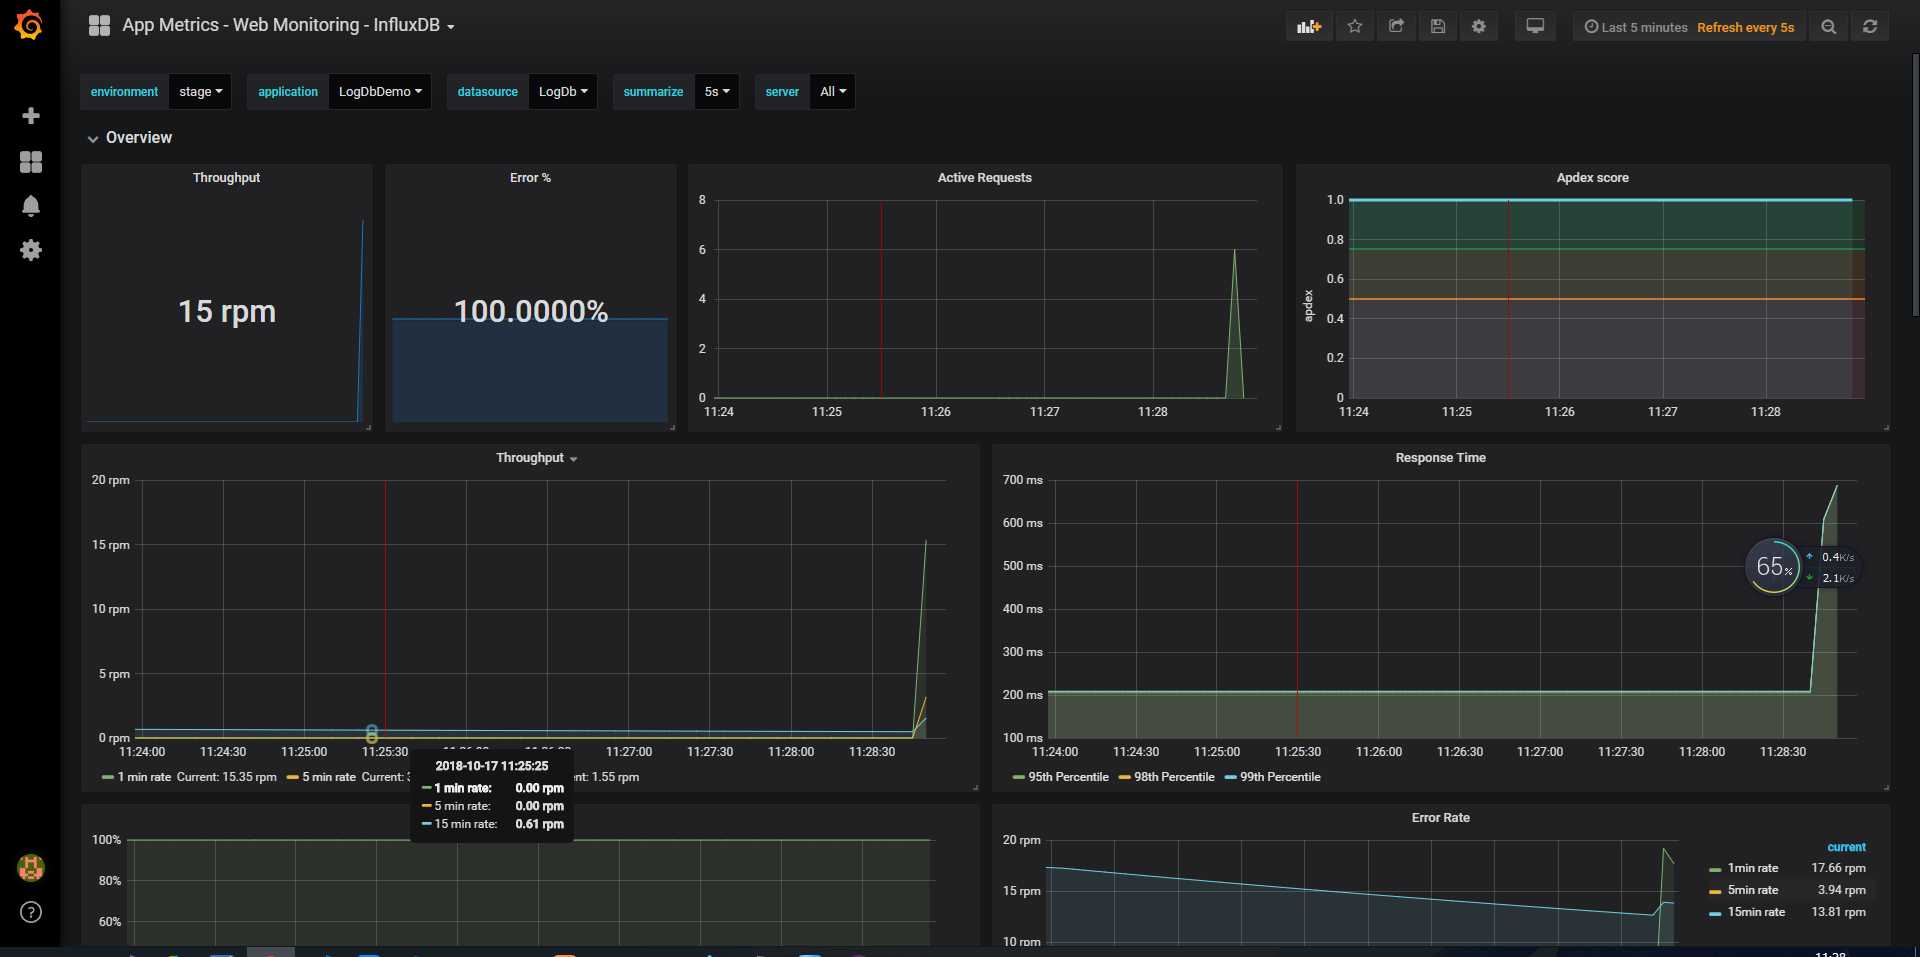Open the Help question mark icon
The image size is (1920, 957).
tap(31, 912)
